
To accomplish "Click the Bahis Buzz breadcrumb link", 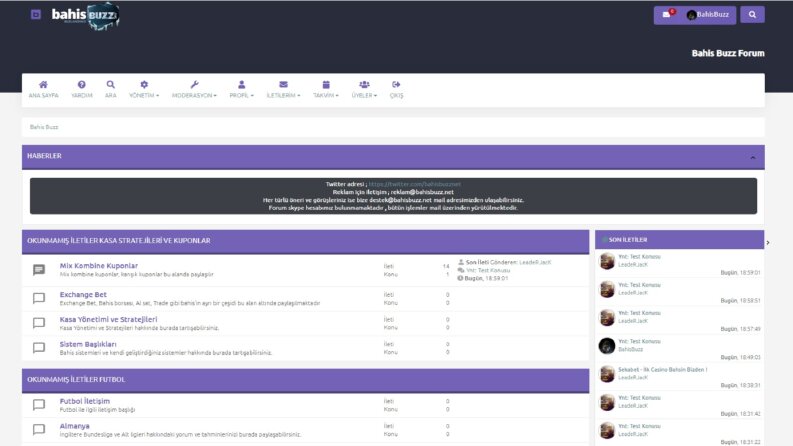I will [44, 127].
